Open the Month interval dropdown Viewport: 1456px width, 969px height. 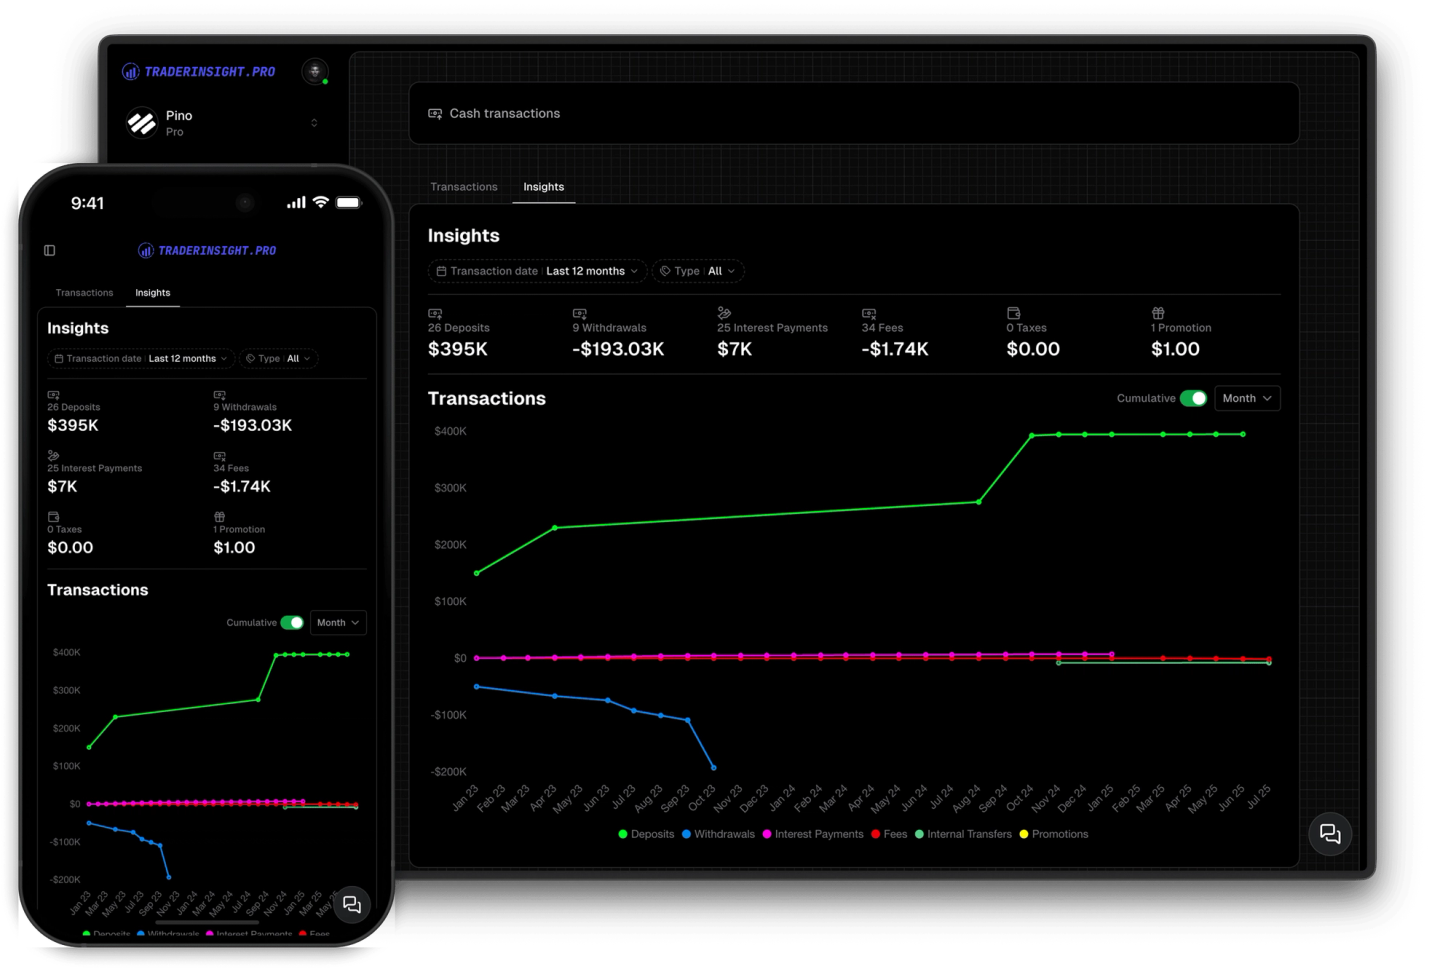pyautogui.click(x=1246, y=398)
